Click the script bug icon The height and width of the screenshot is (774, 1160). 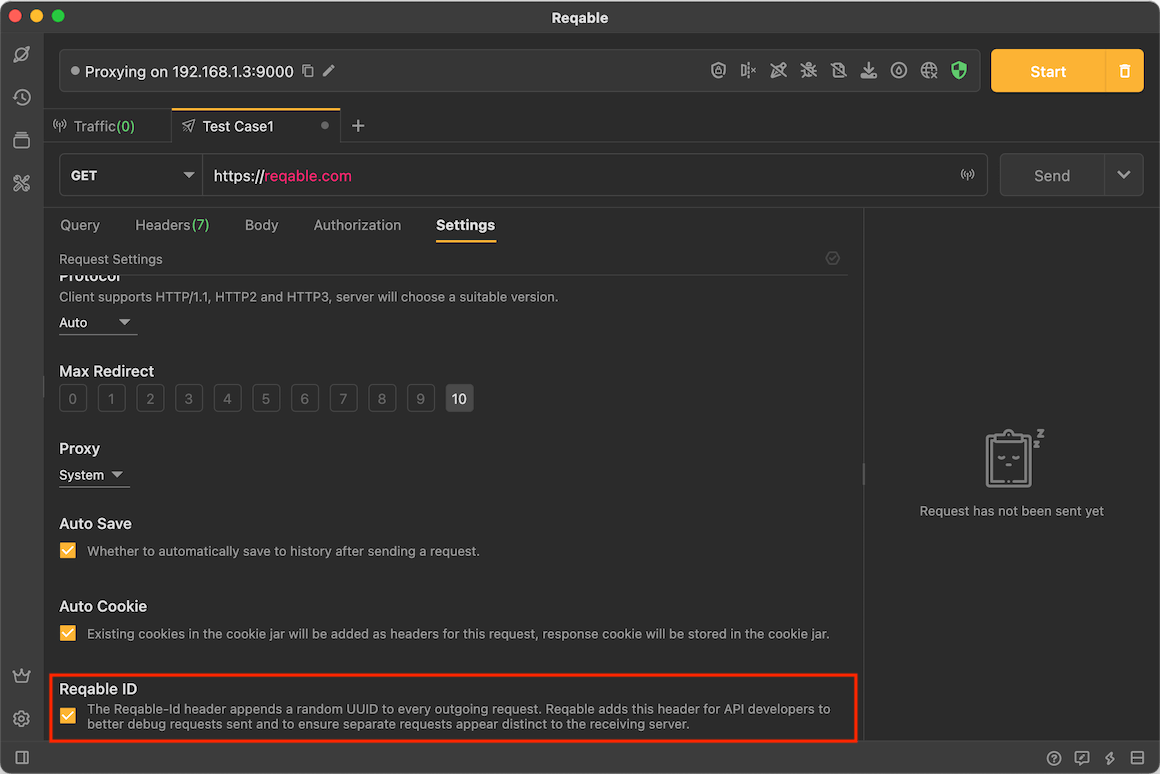point(809,70)
